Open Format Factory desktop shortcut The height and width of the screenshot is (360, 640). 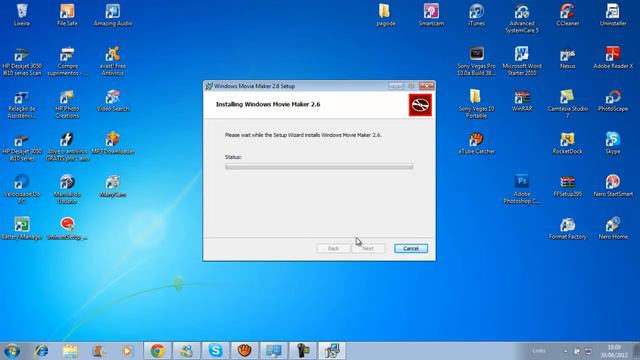[567, 229]
